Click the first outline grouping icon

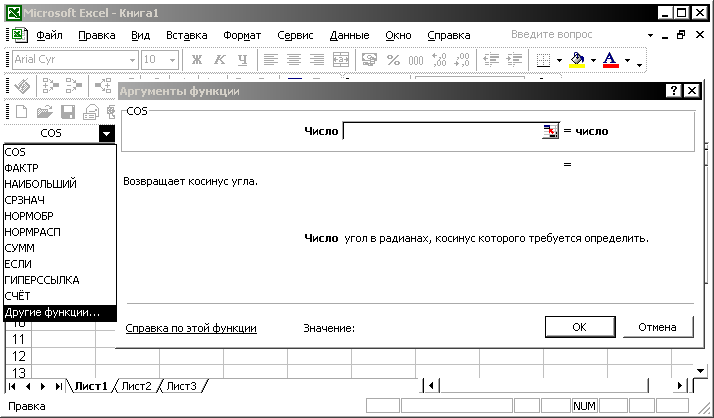(x=51, y=86)
